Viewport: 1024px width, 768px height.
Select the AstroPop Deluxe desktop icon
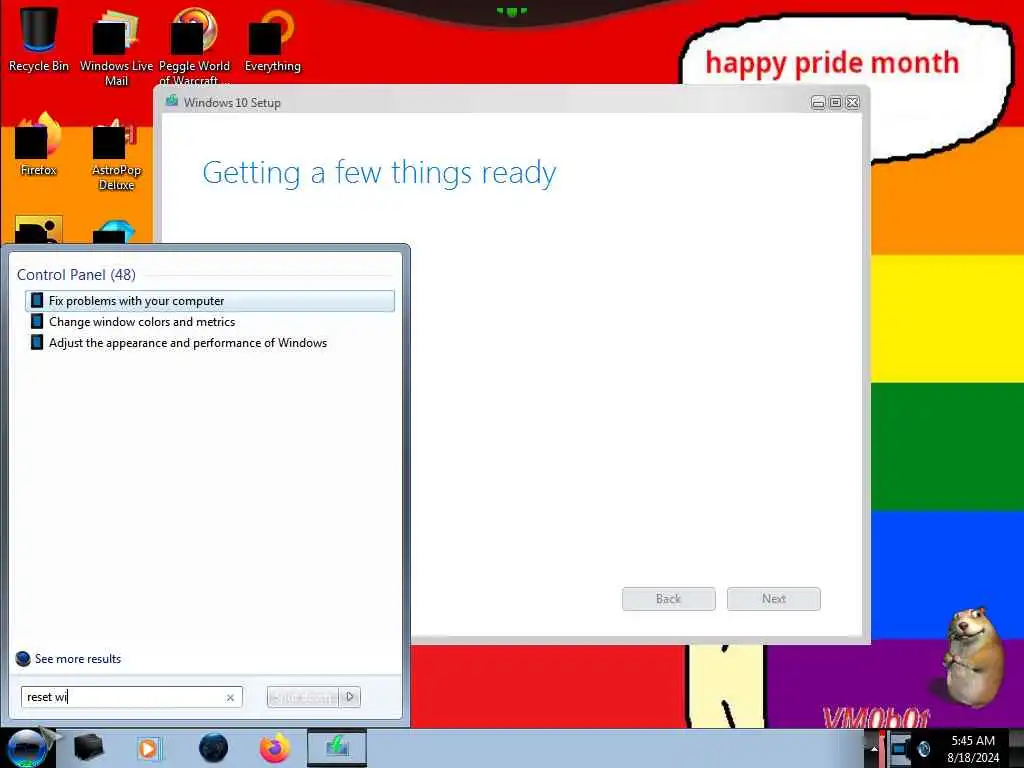(116, 154)
